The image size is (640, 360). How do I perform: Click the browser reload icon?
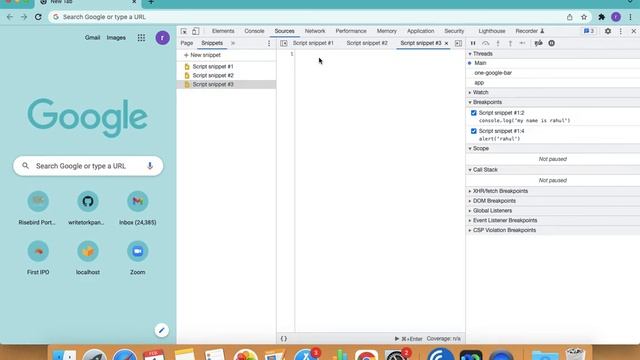pos(38,17)
